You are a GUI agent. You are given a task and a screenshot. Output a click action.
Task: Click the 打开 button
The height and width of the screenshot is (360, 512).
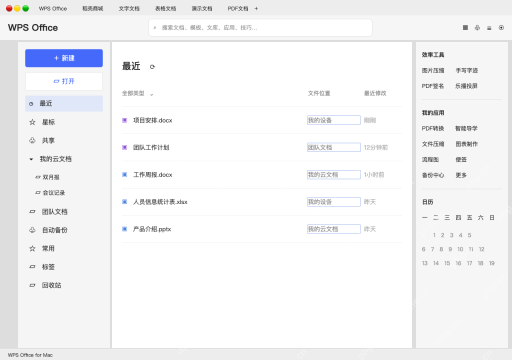pos(64,81)
